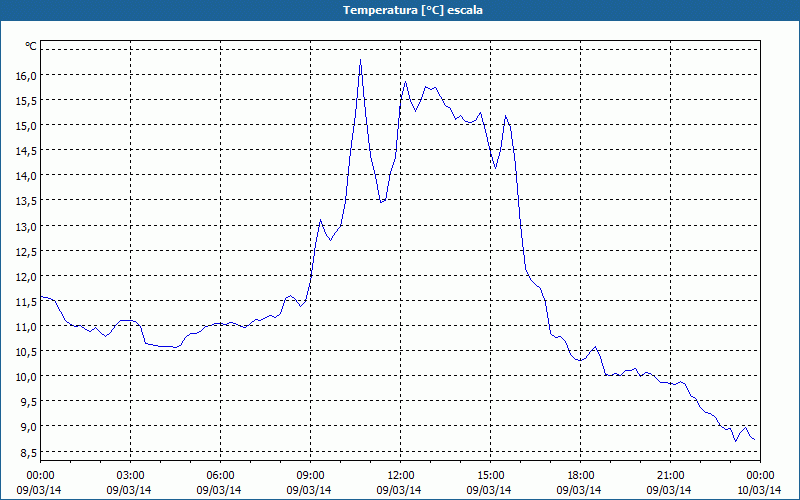800x500 pixels.
Task: Click the 9,0 y-axis value
Action: (x=29, y=427)
